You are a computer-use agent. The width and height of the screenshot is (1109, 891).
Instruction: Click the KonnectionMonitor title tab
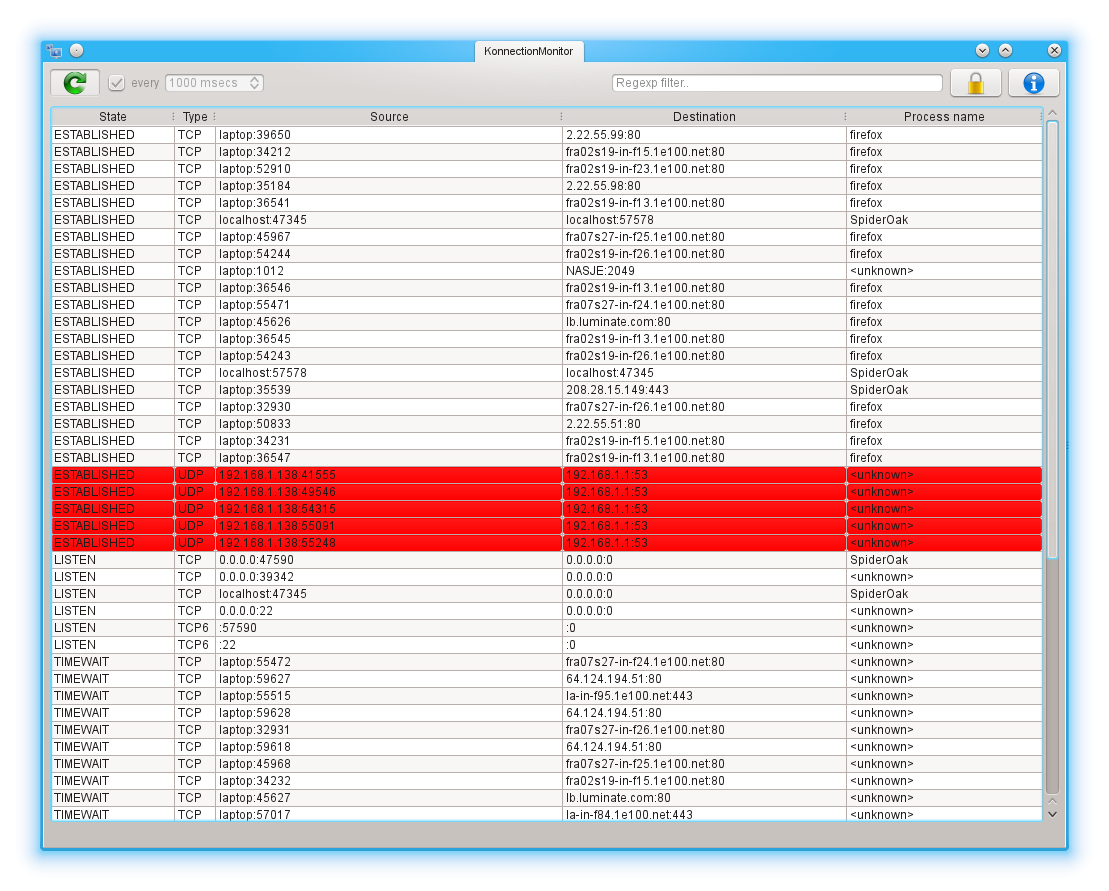point(528,51)
